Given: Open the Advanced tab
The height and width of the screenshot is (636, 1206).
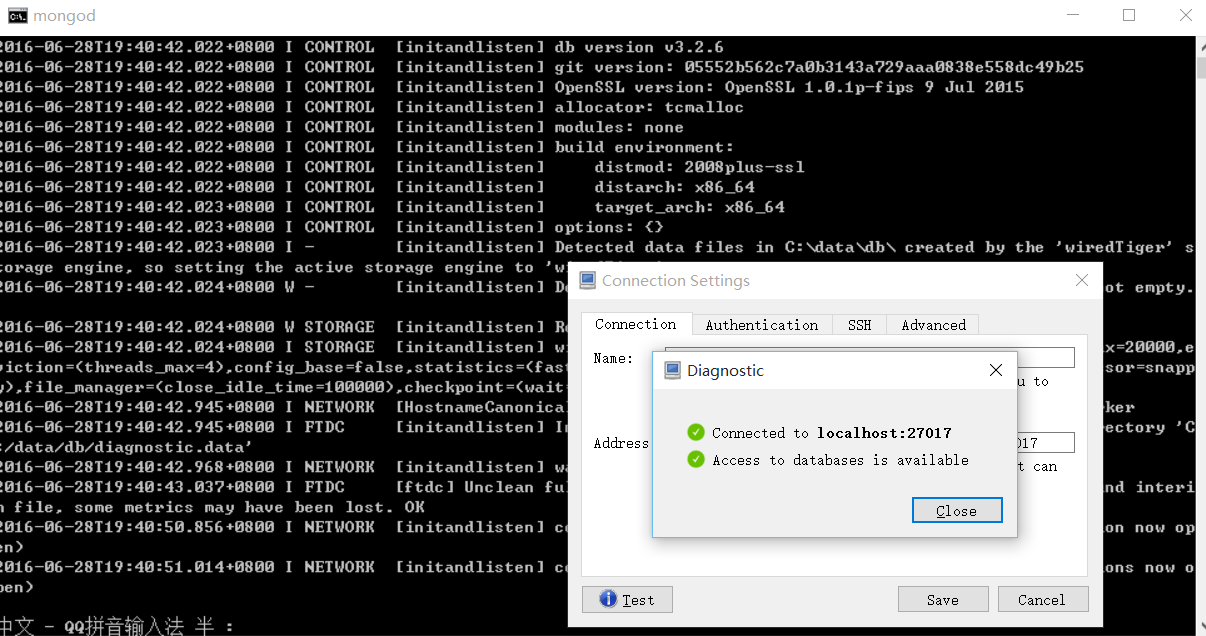Looking at the screenshot, I should pyautogui.click(x=933, y=325).
